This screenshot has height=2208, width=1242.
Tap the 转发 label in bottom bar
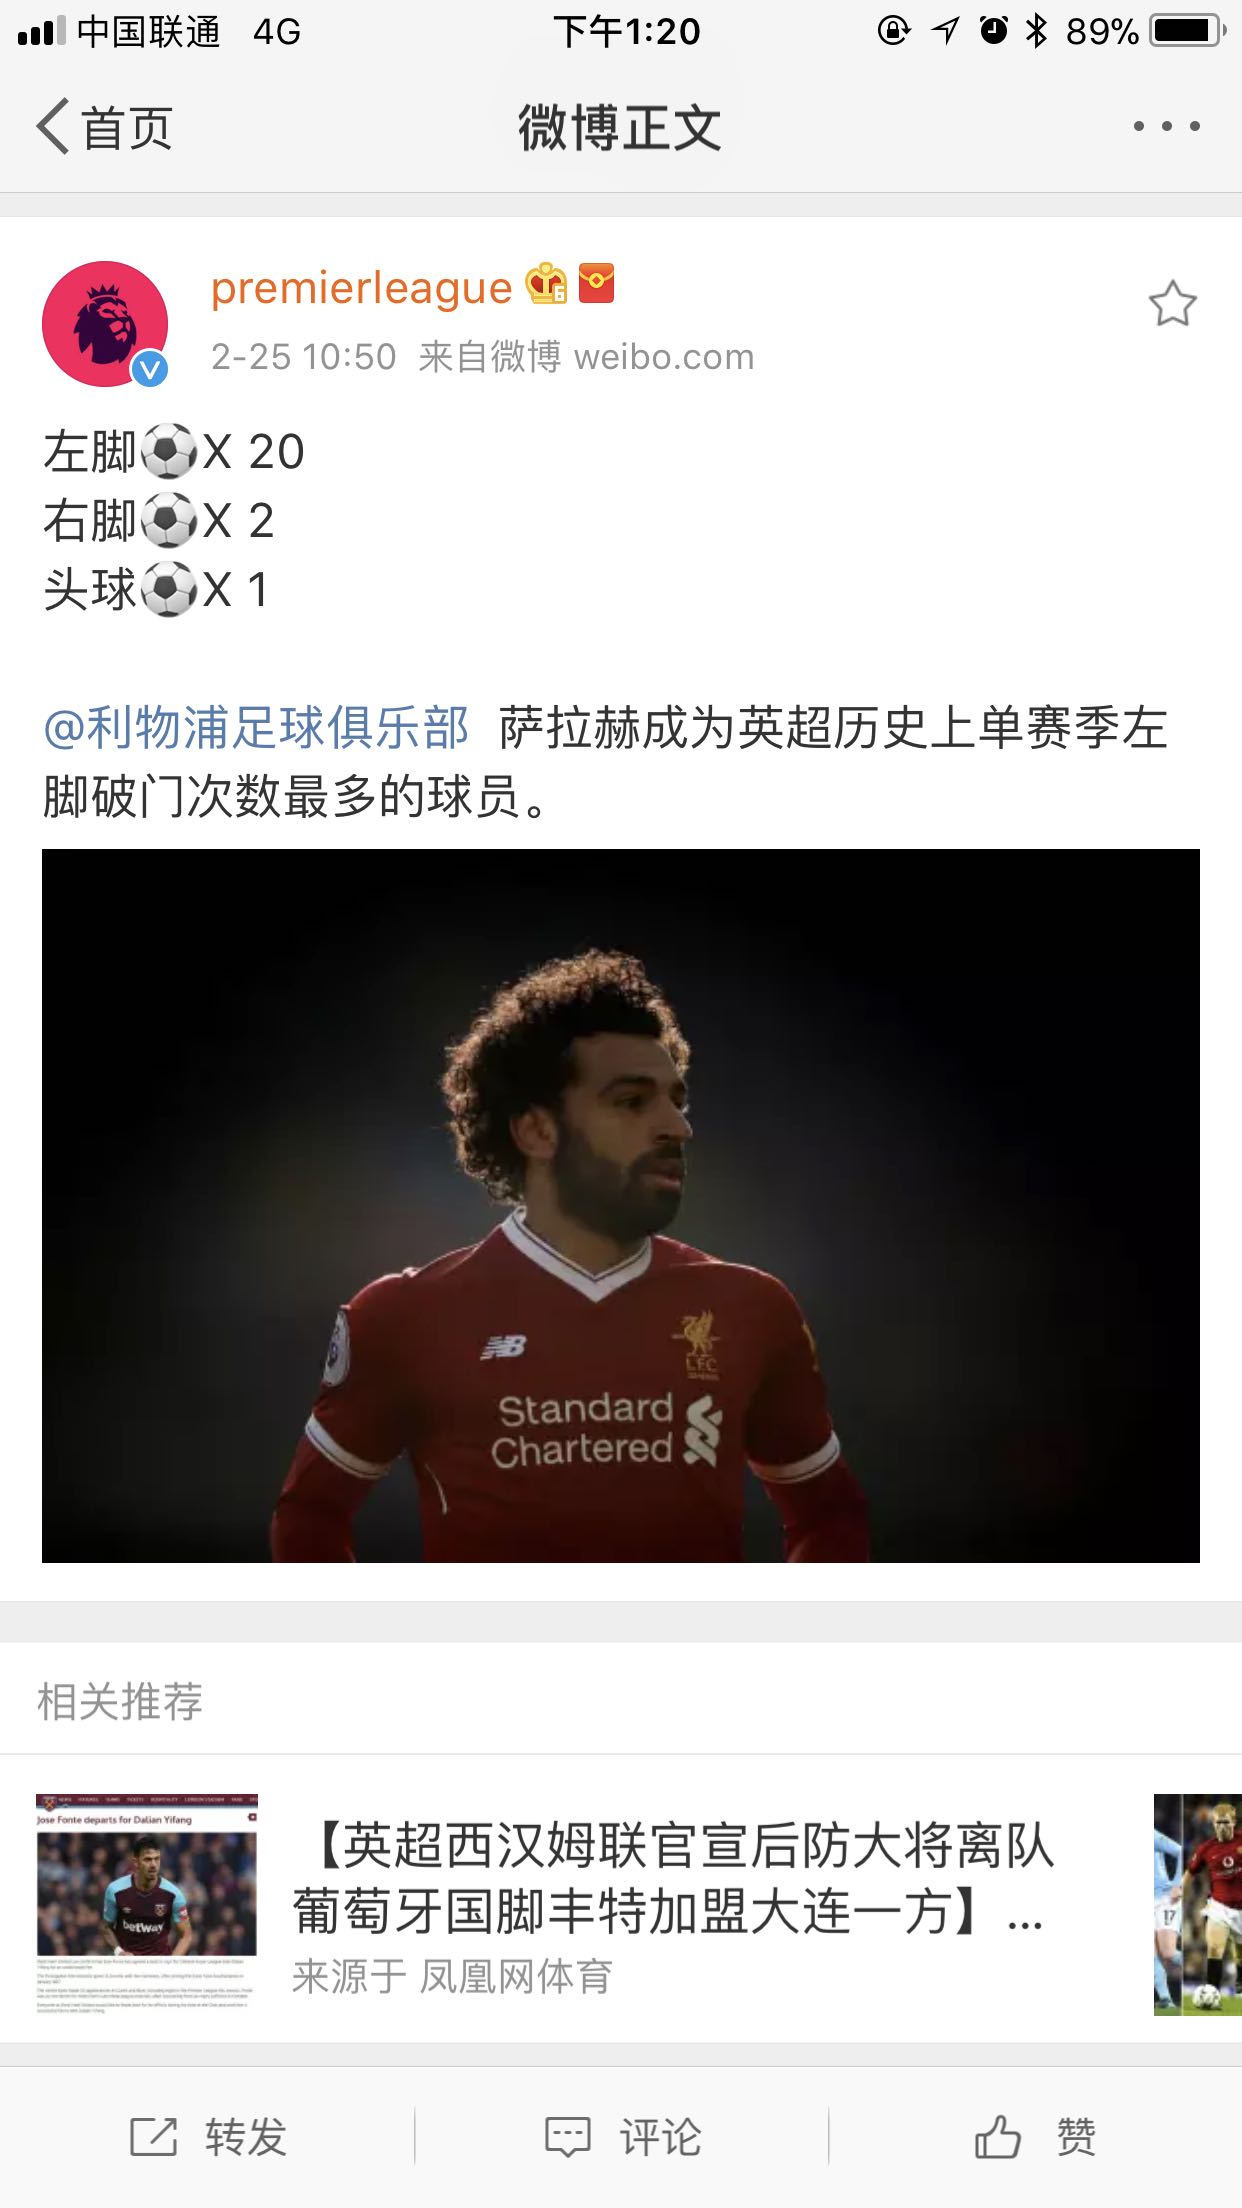click(x=246, y=2137)
